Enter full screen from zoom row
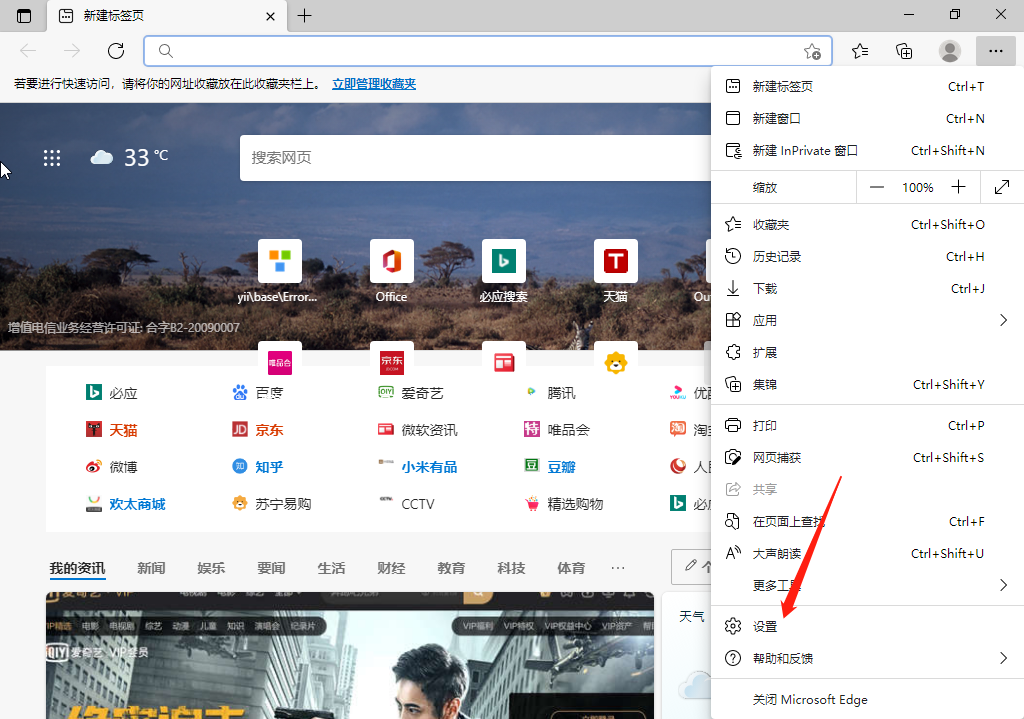 (x=1002, y=187)
